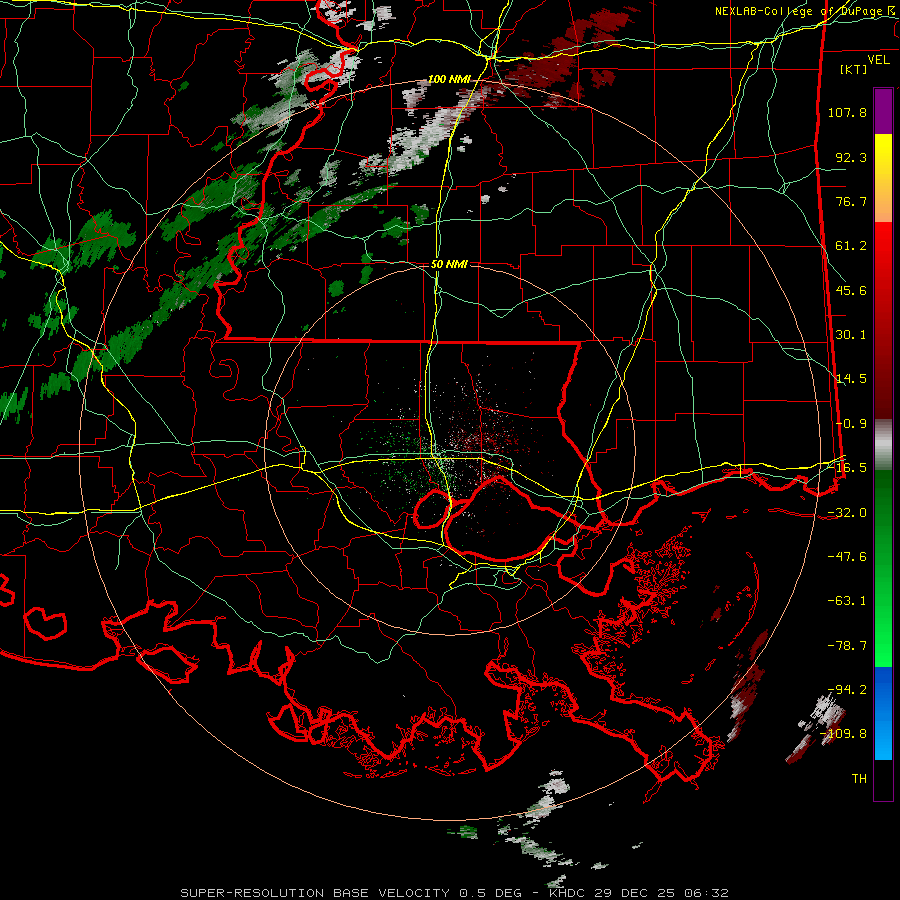This screenshot has height=900, width=900.
Task: Click the TH label at the scale bottom
Action: (859, 779)
